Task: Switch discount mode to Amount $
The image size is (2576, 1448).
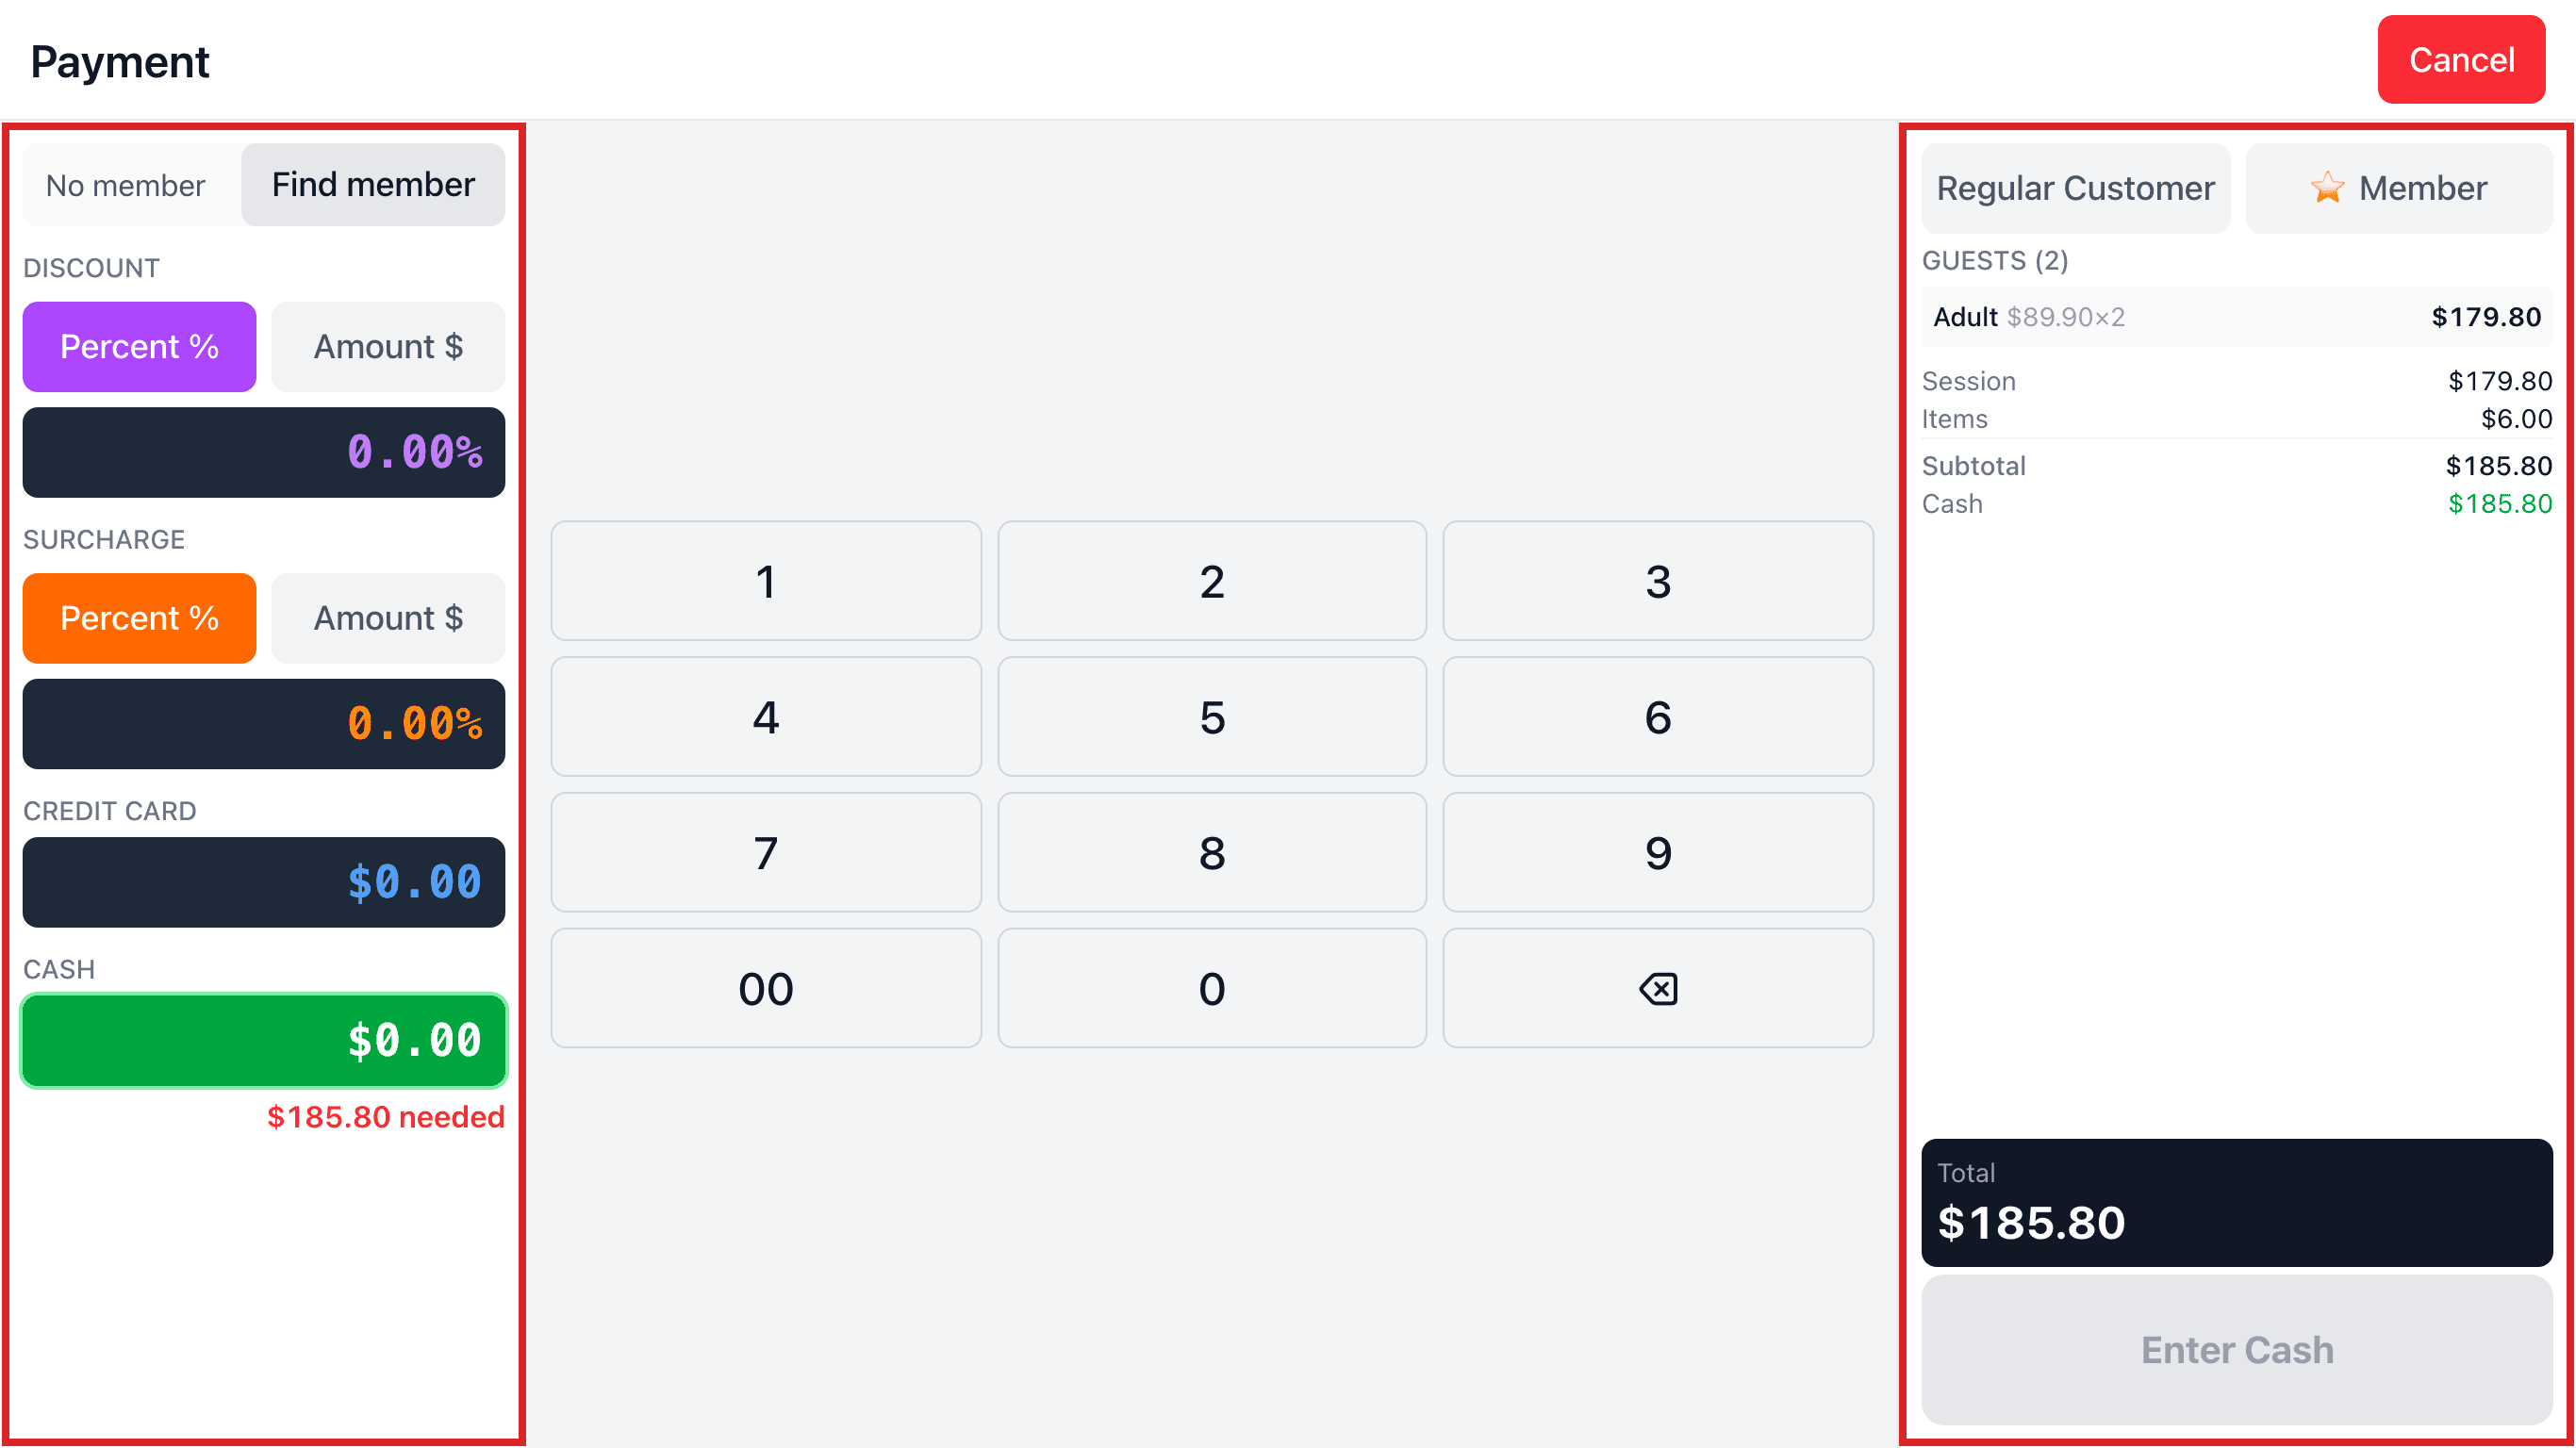Action: tap(388, 346)
